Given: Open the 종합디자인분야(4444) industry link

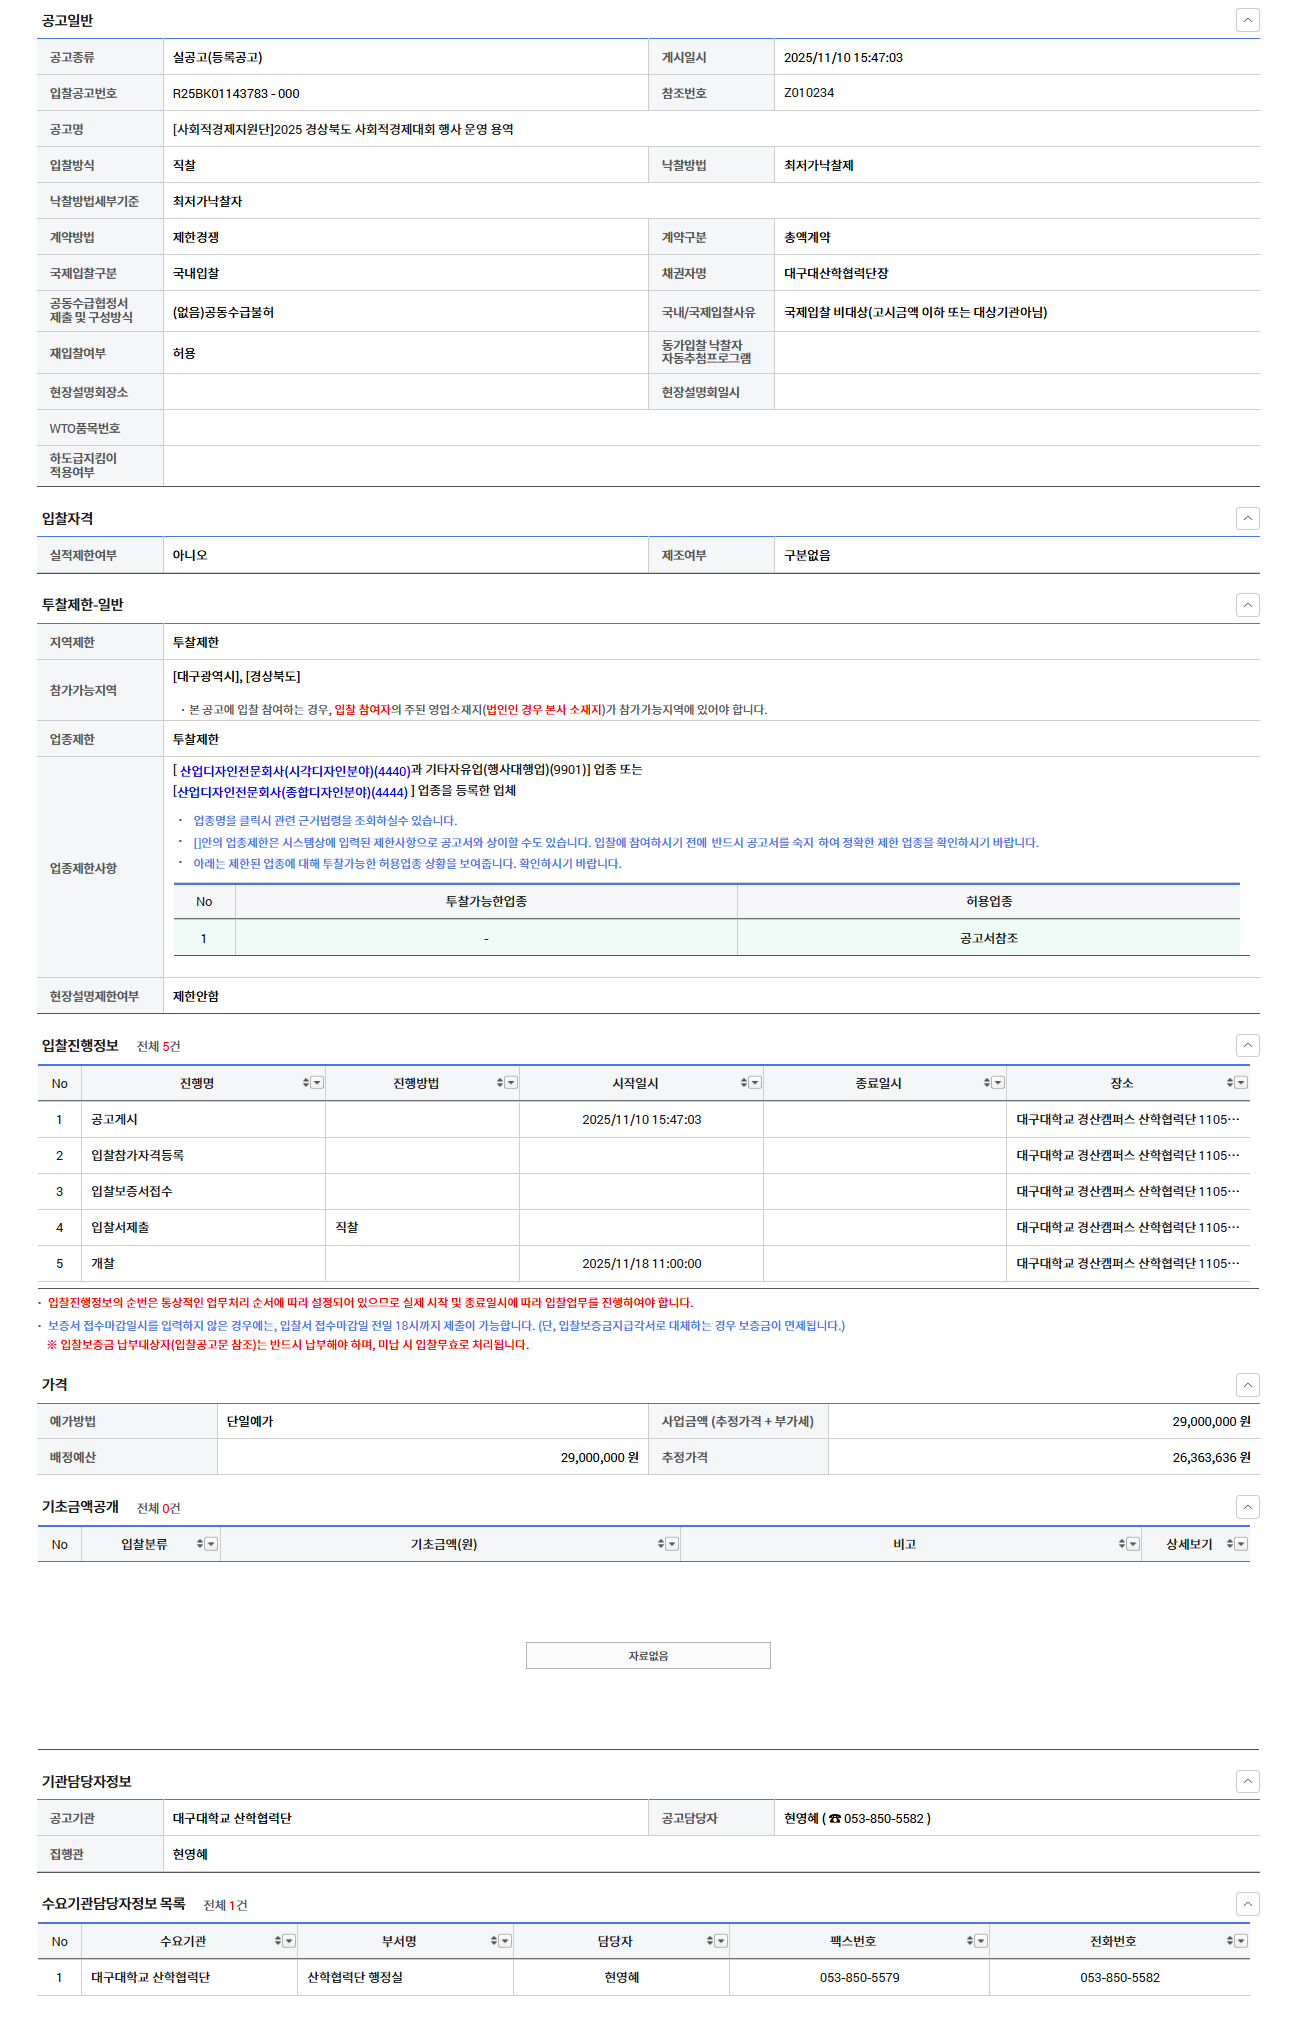Looking at the screenshot, I should [x=292, y=792].
